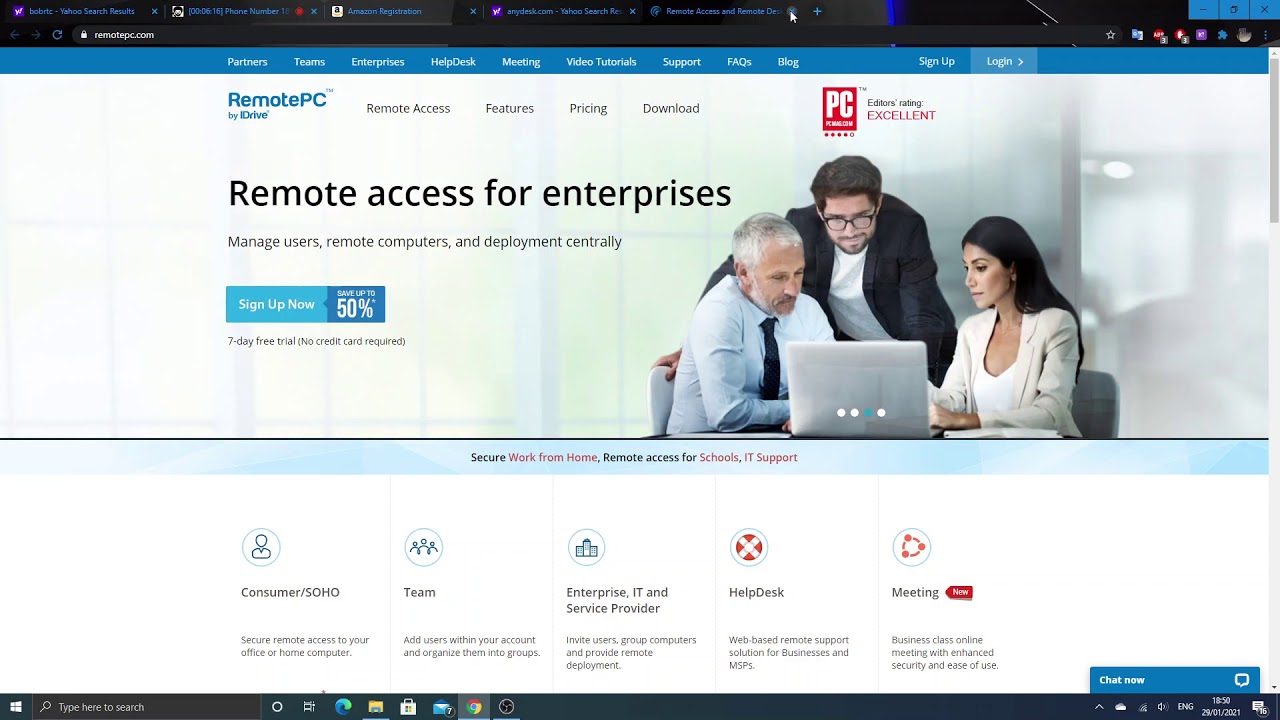Open the Blog link
This screenshot has height=720, width=1280.
tap(788, 62)
